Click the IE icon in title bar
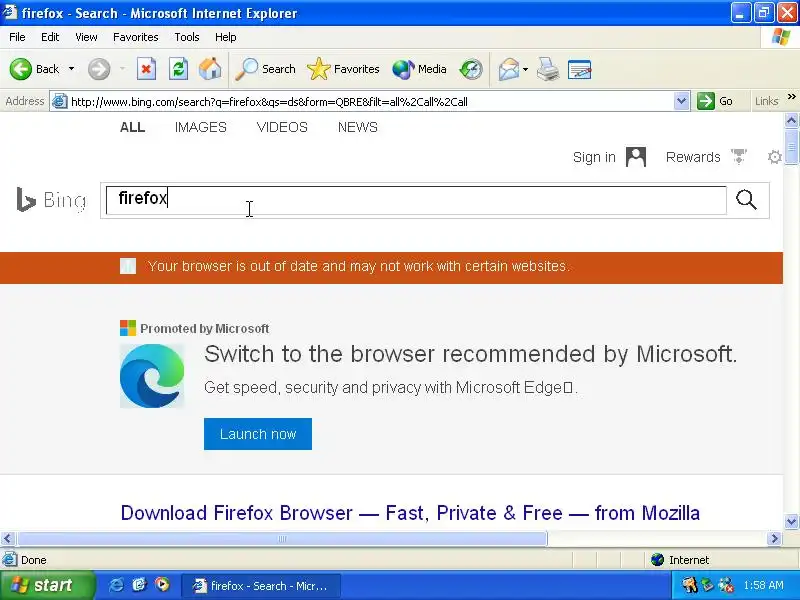This screenshot has width=800, height=600. click(x=10, y=13)
